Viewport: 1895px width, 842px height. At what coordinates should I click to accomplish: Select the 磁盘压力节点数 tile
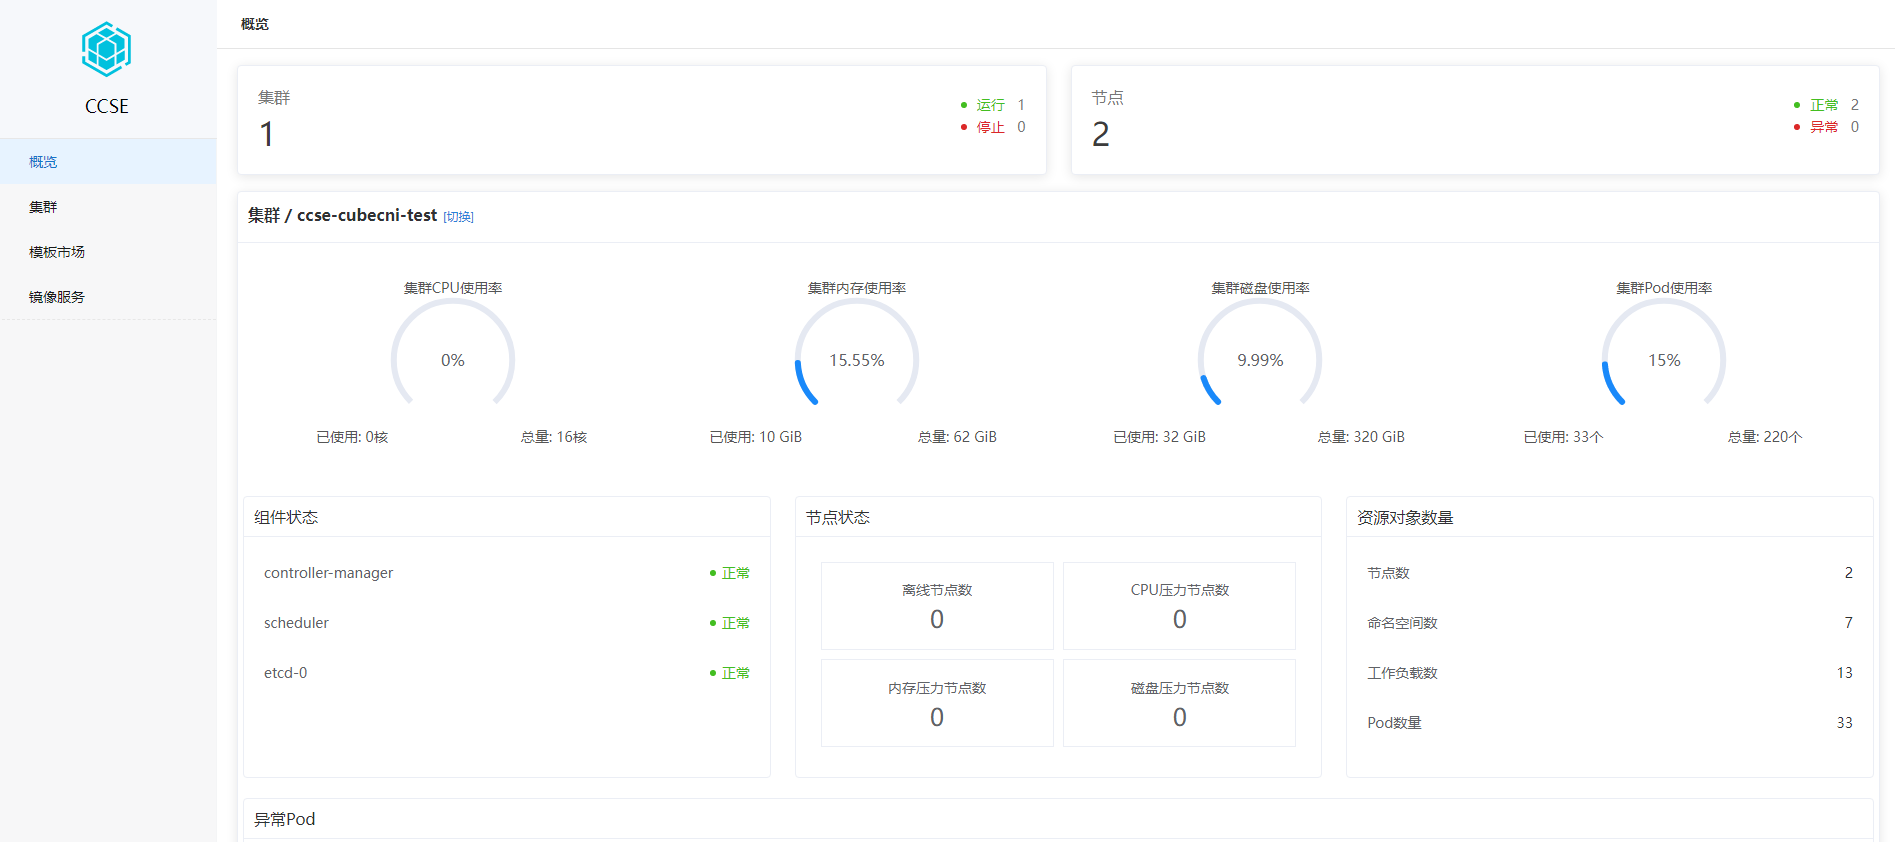1179,703
